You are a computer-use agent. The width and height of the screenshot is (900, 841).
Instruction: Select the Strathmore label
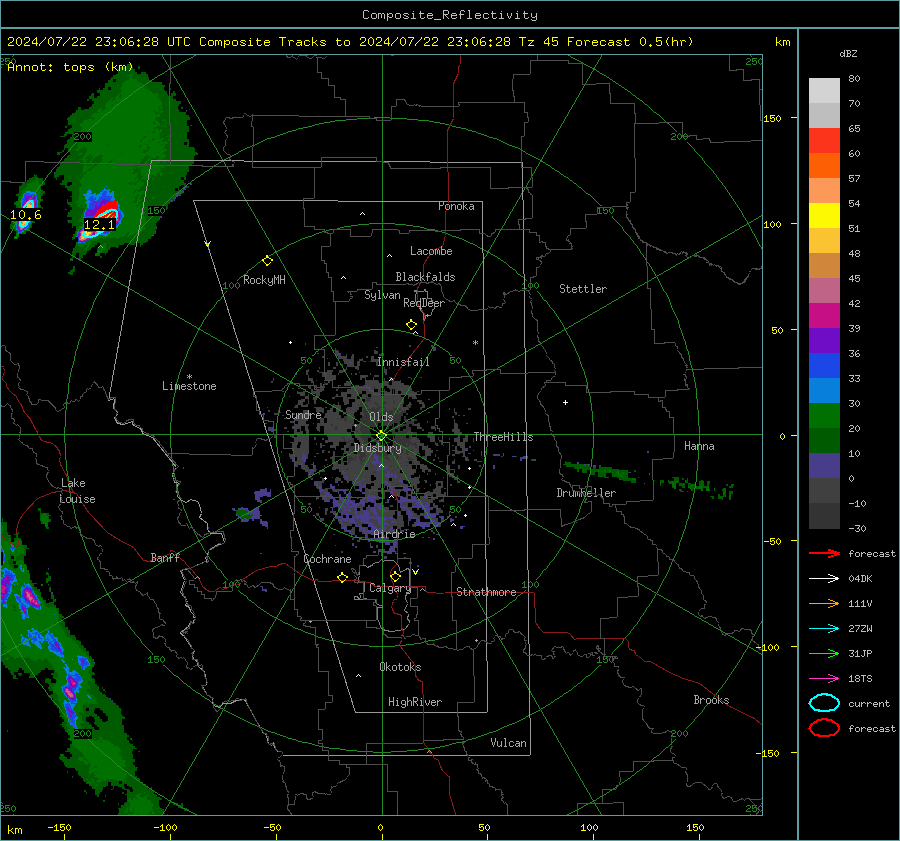pyautogui.click(x=486, y=592)
